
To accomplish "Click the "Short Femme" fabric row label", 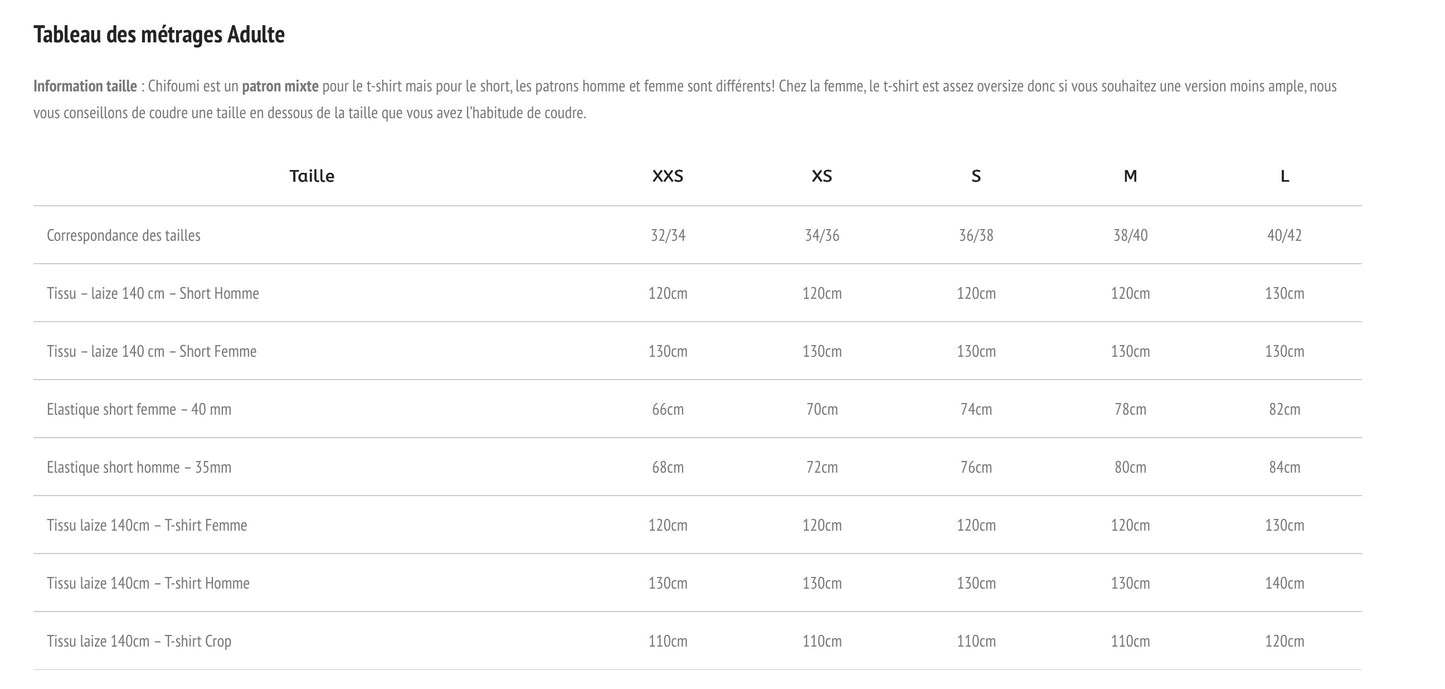I will pyautogui.click(x=152, y=352).
